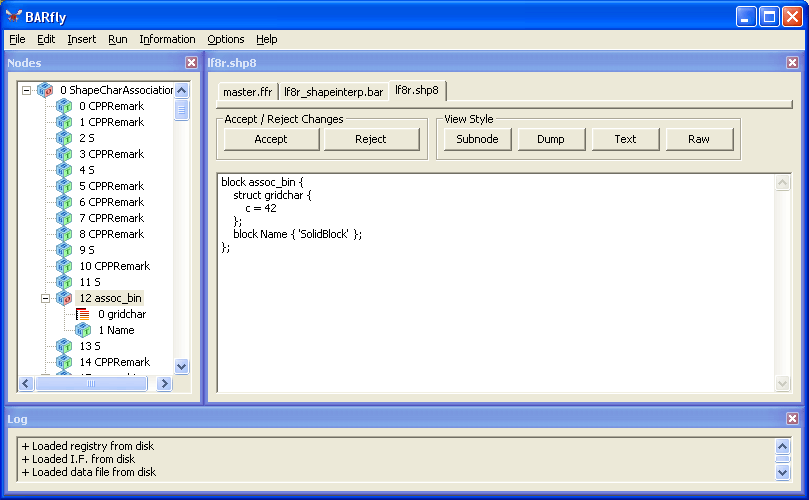Click the cube icon for 6 CPPRemark

(64, 202)
